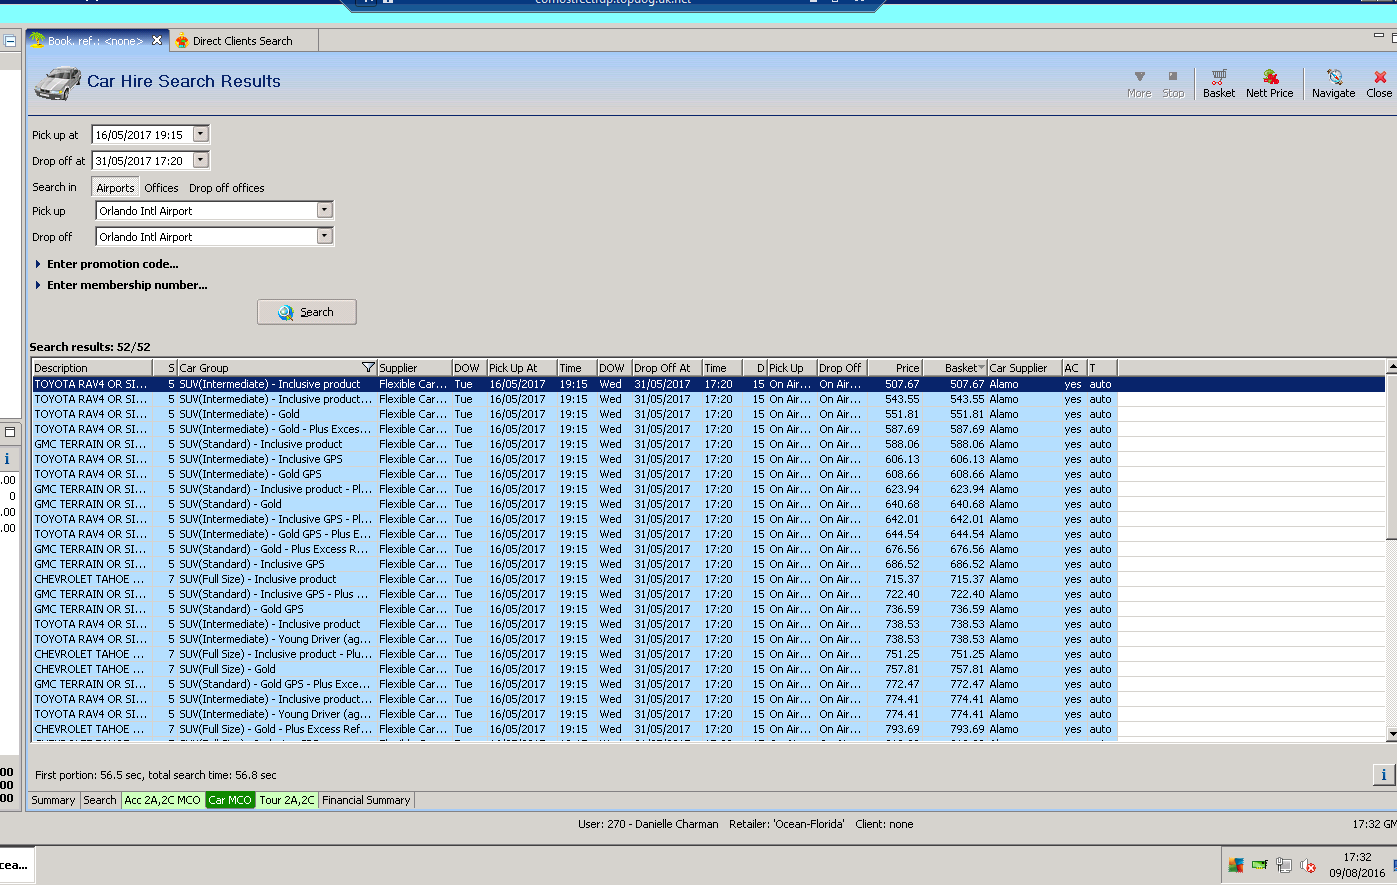
Task: Select the row priced 793.69
Action: click(709, 729)
